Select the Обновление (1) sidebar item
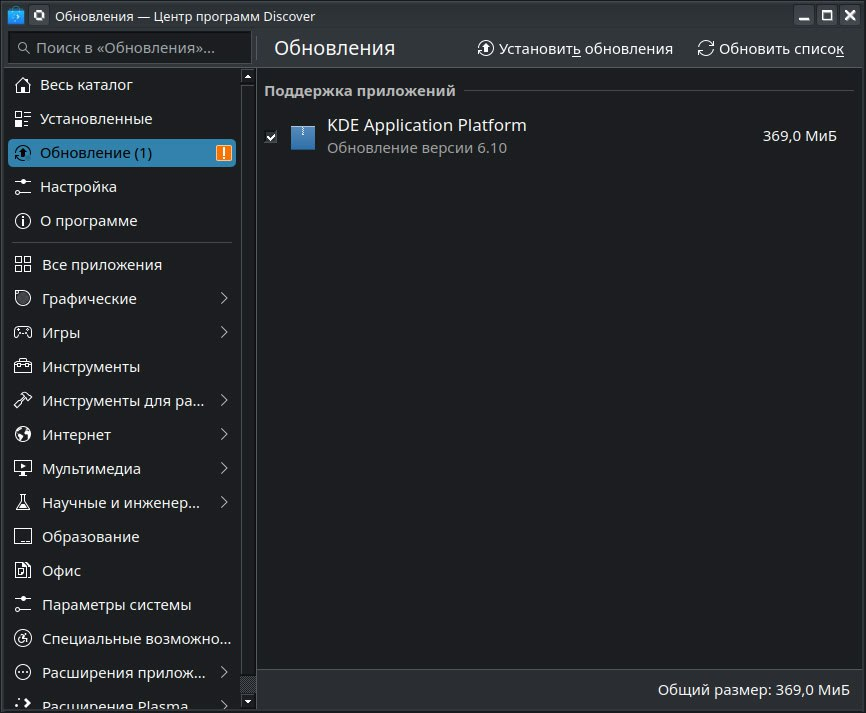Screen dimensions: 866x713 click(122, 153)
